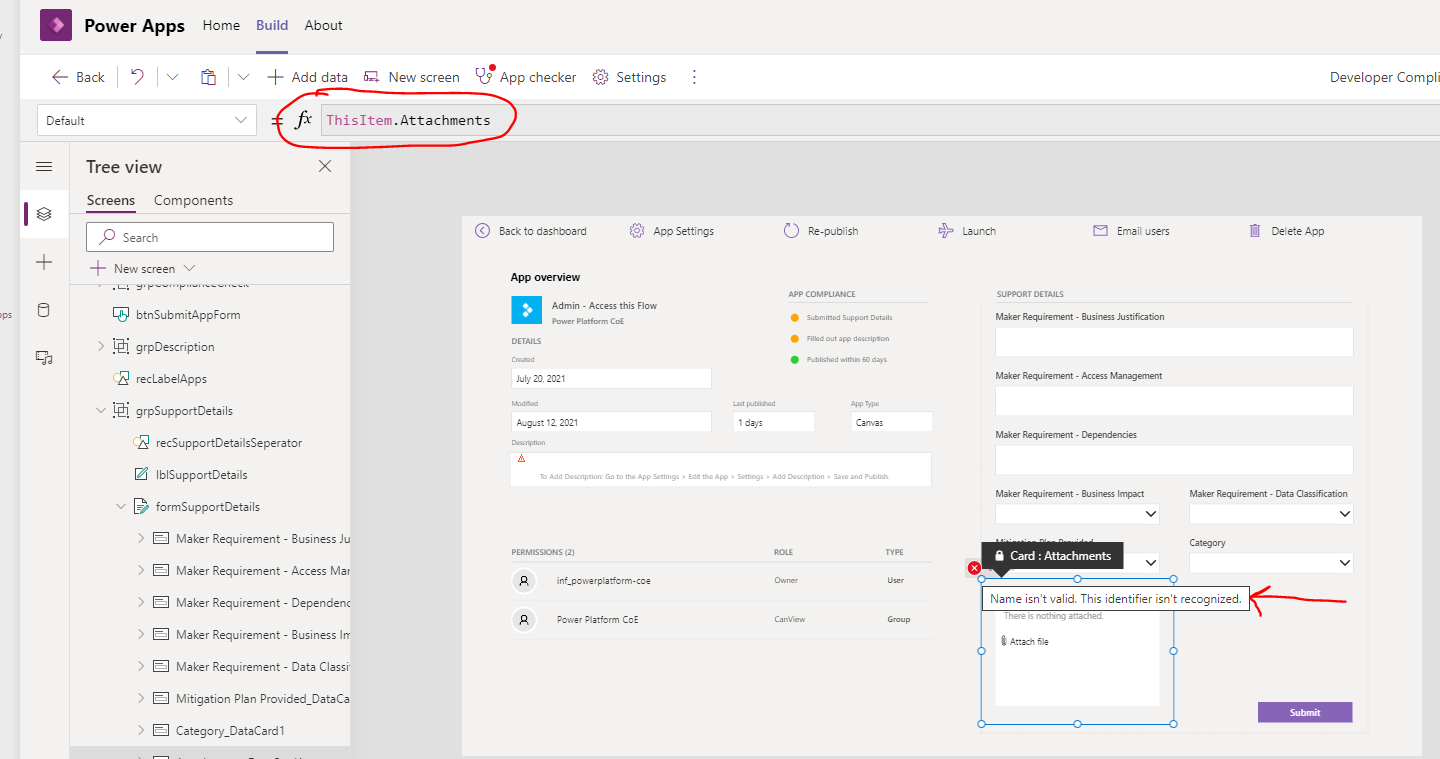This screenshot has width=1440, height=759.
Task: Open the Data sources icon in left rail
Action: click(x=43, y=310)
